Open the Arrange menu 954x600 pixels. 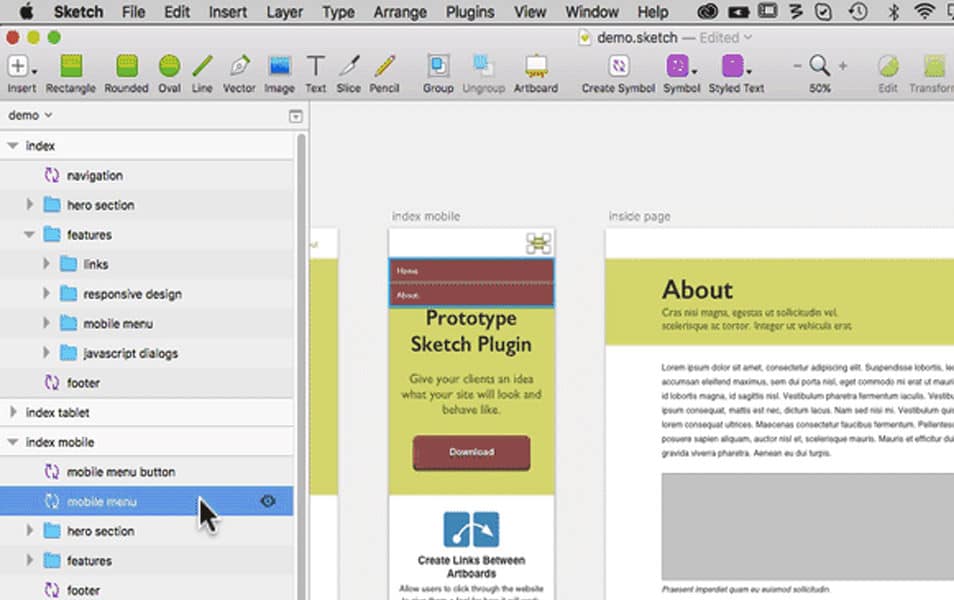[x=402, y=12]
